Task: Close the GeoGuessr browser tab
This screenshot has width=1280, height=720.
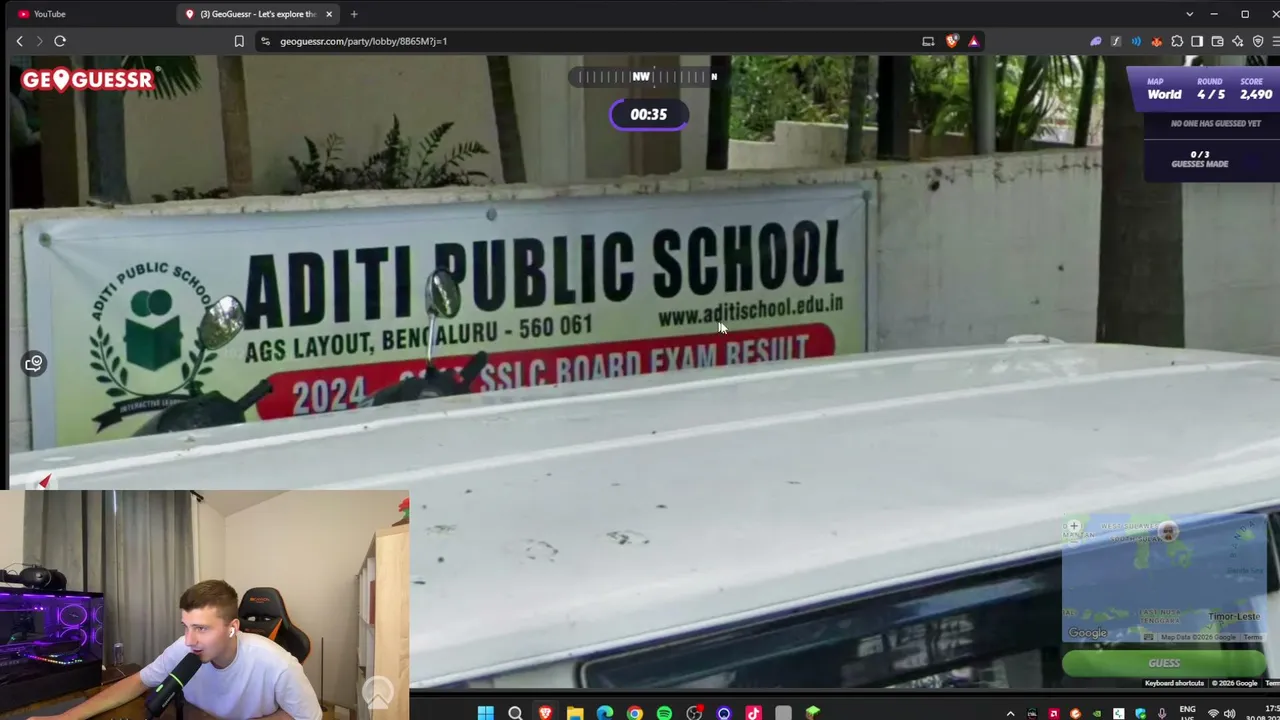Action: (x=329, y=14)
